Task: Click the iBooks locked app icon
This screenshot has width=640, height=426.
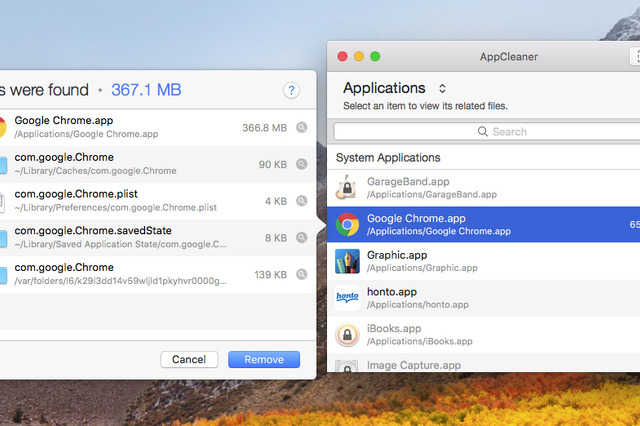Action: pyautogui.click(x=347, y=335)
